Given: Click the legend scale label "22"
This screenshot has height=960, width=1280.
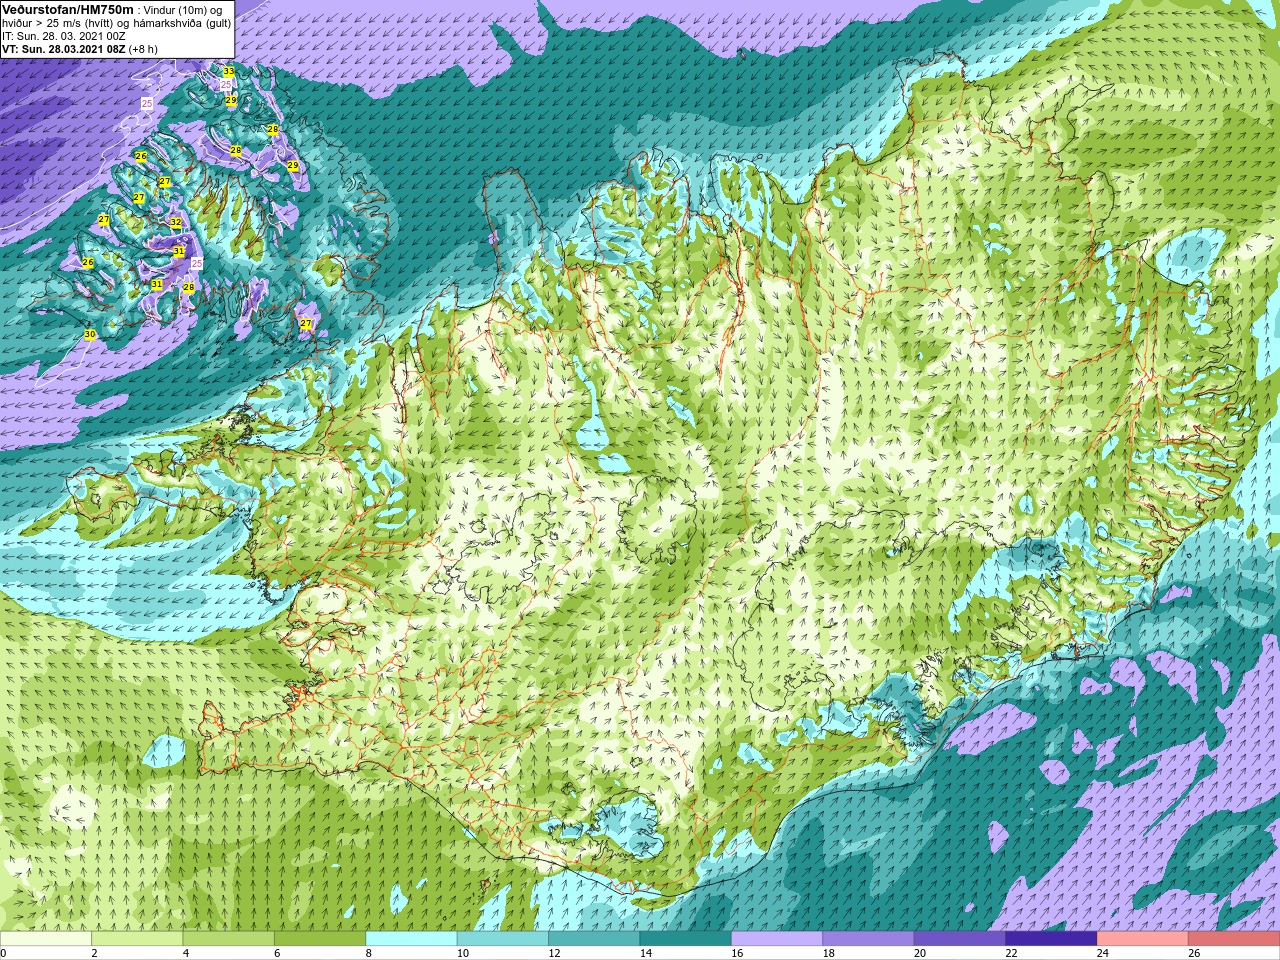Looking at the screenshot, I should [x=1011, y=953].
